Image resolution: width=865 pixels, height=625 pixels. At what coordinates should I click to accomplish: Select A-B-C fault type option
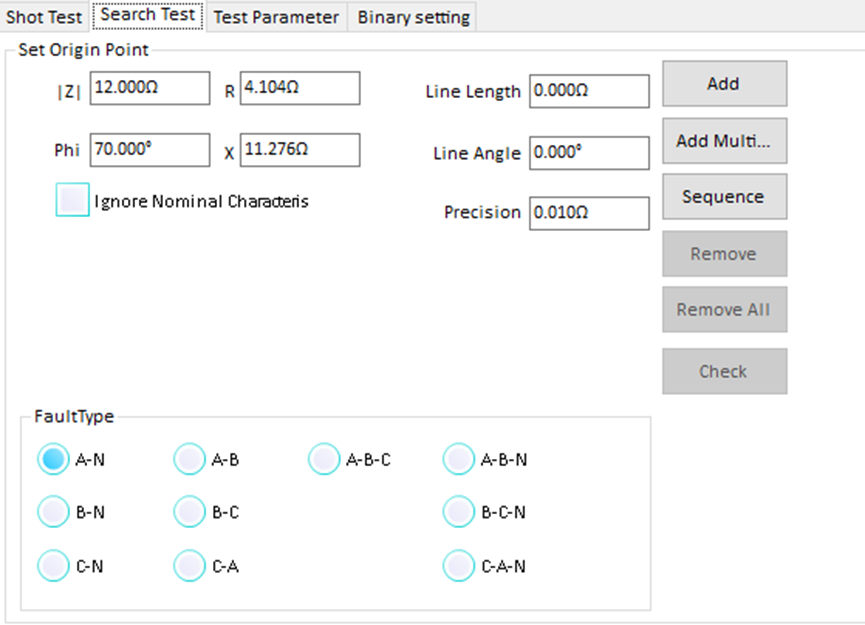pyautogui.click(x=324, y=460)
